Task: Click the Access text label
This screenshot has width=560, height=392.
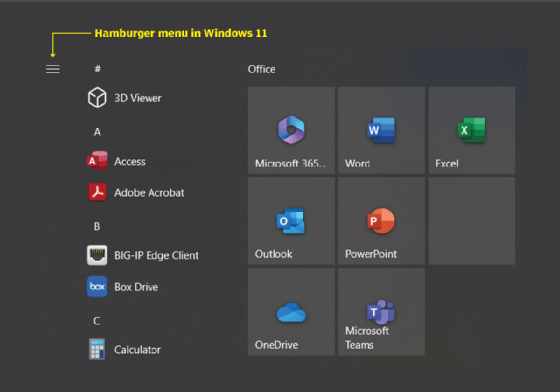Action: tap(130, 161)
